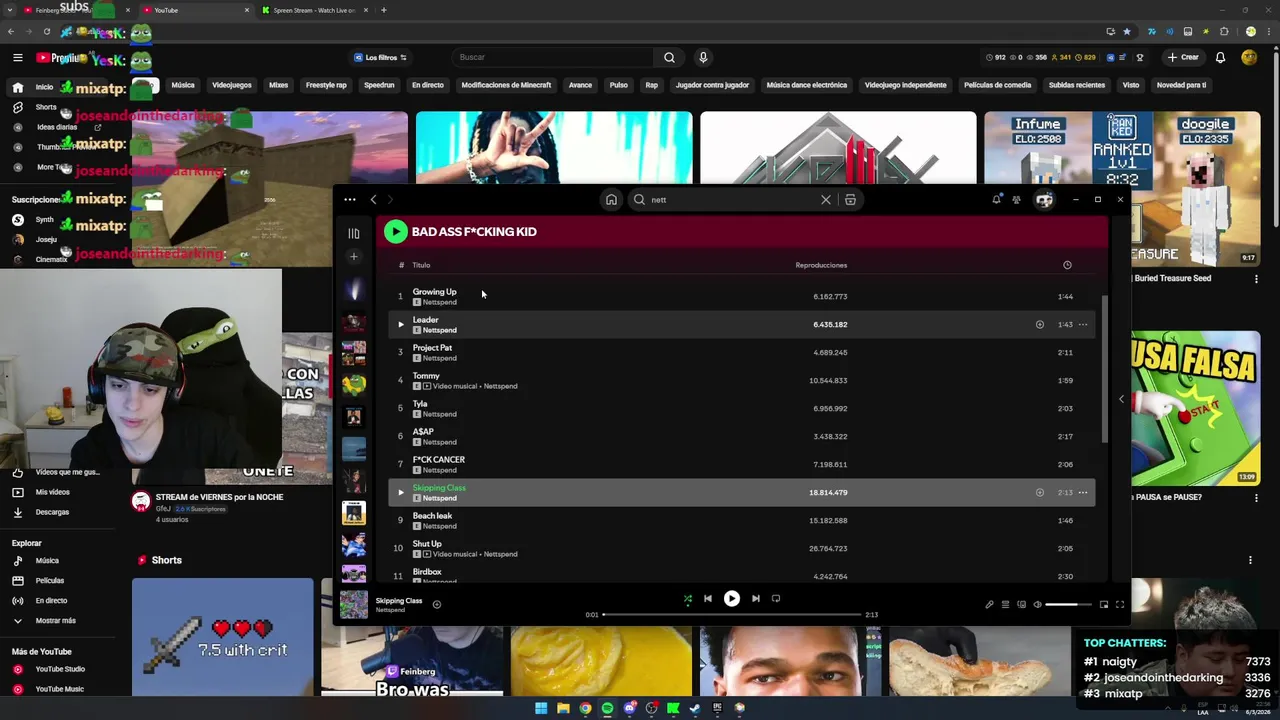Open Spotify miniplayer icon
1280x720 pixels.
coord(1104,604)
